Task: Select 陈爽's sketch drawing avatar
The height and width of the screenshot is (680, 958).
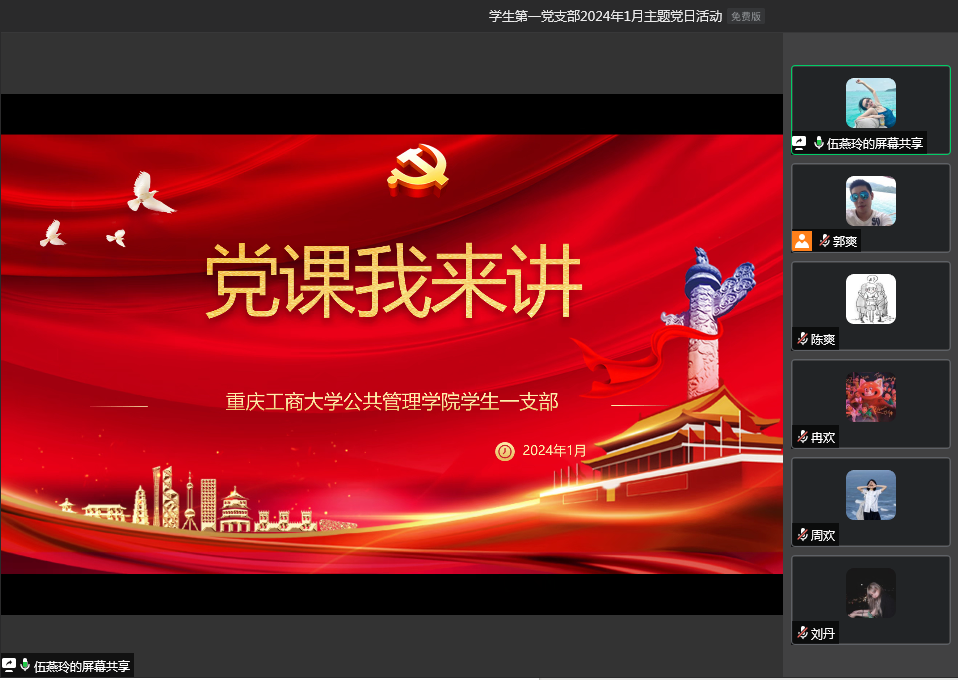Action: tap(870, 299)
